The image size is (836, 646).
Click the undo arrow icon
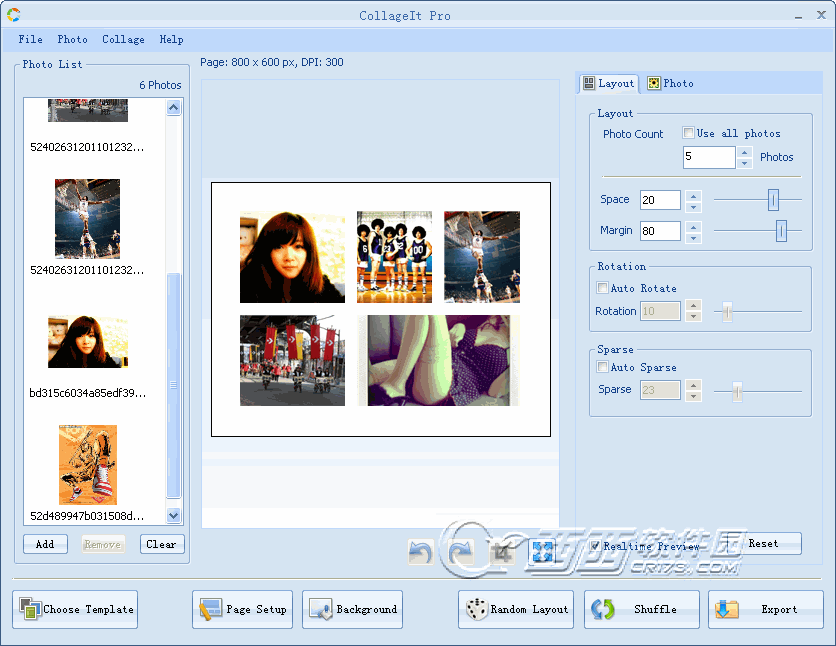coord(421,551)
